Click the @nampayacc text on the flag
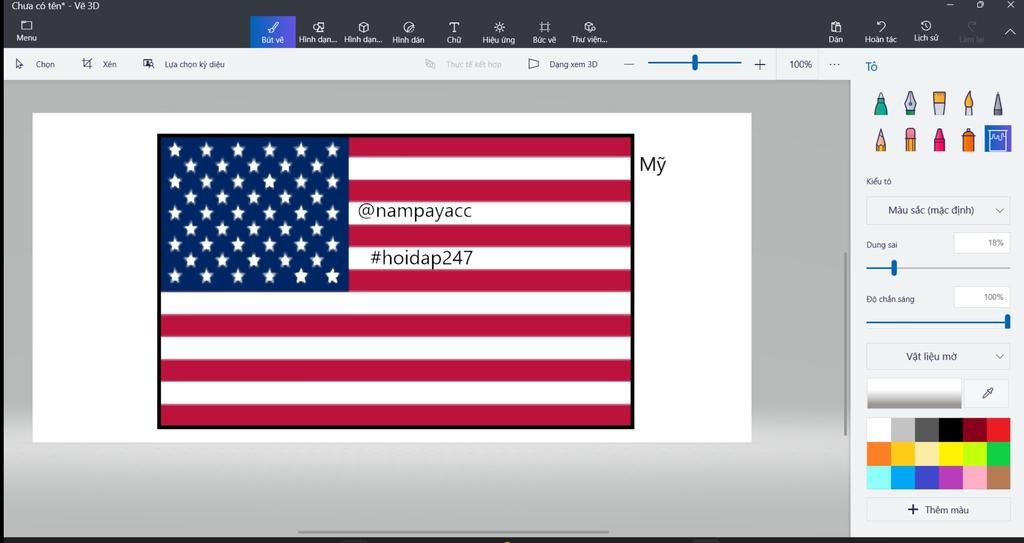 point(415,211)
